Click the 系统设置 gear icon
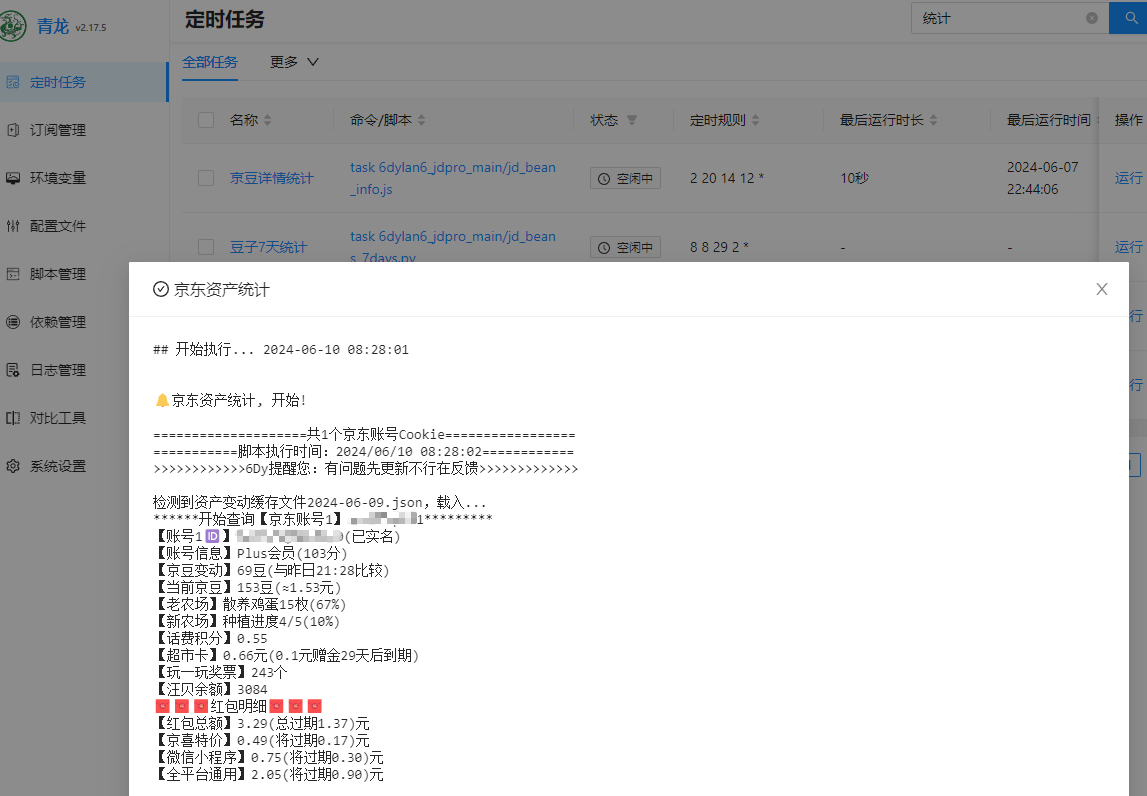 [13, 466]
